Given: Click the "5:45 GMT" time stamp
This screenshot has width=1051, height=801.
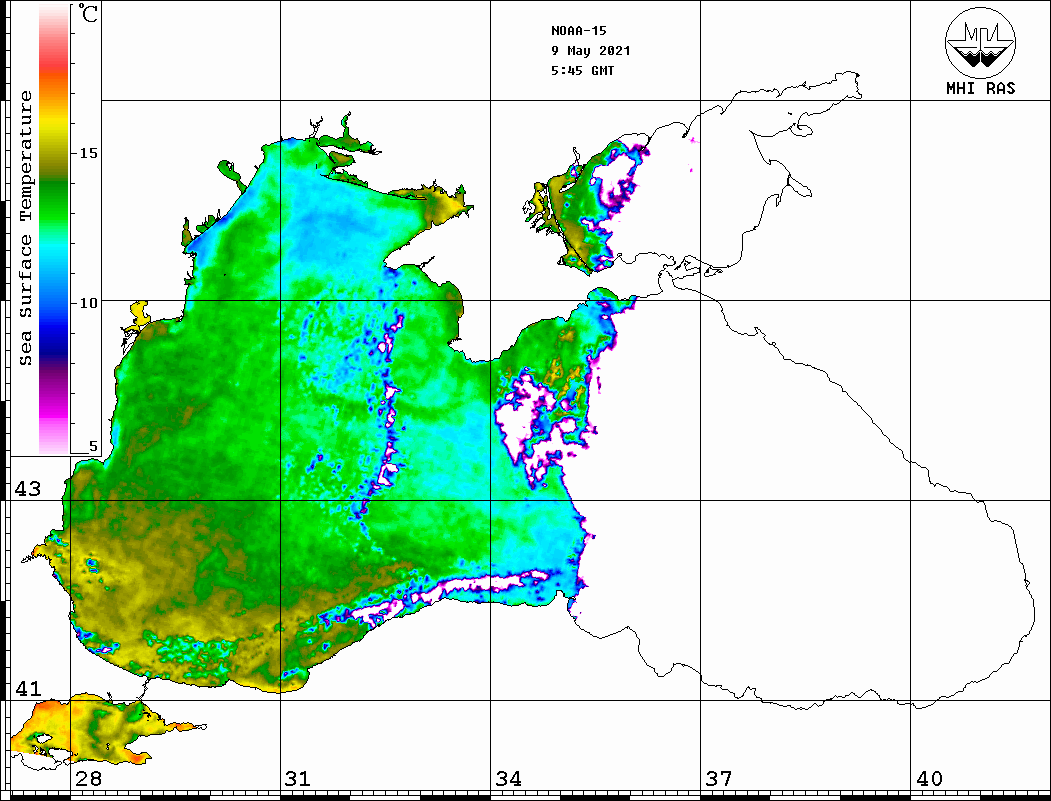Looking at the screenshot, I should tap(583, 71).
